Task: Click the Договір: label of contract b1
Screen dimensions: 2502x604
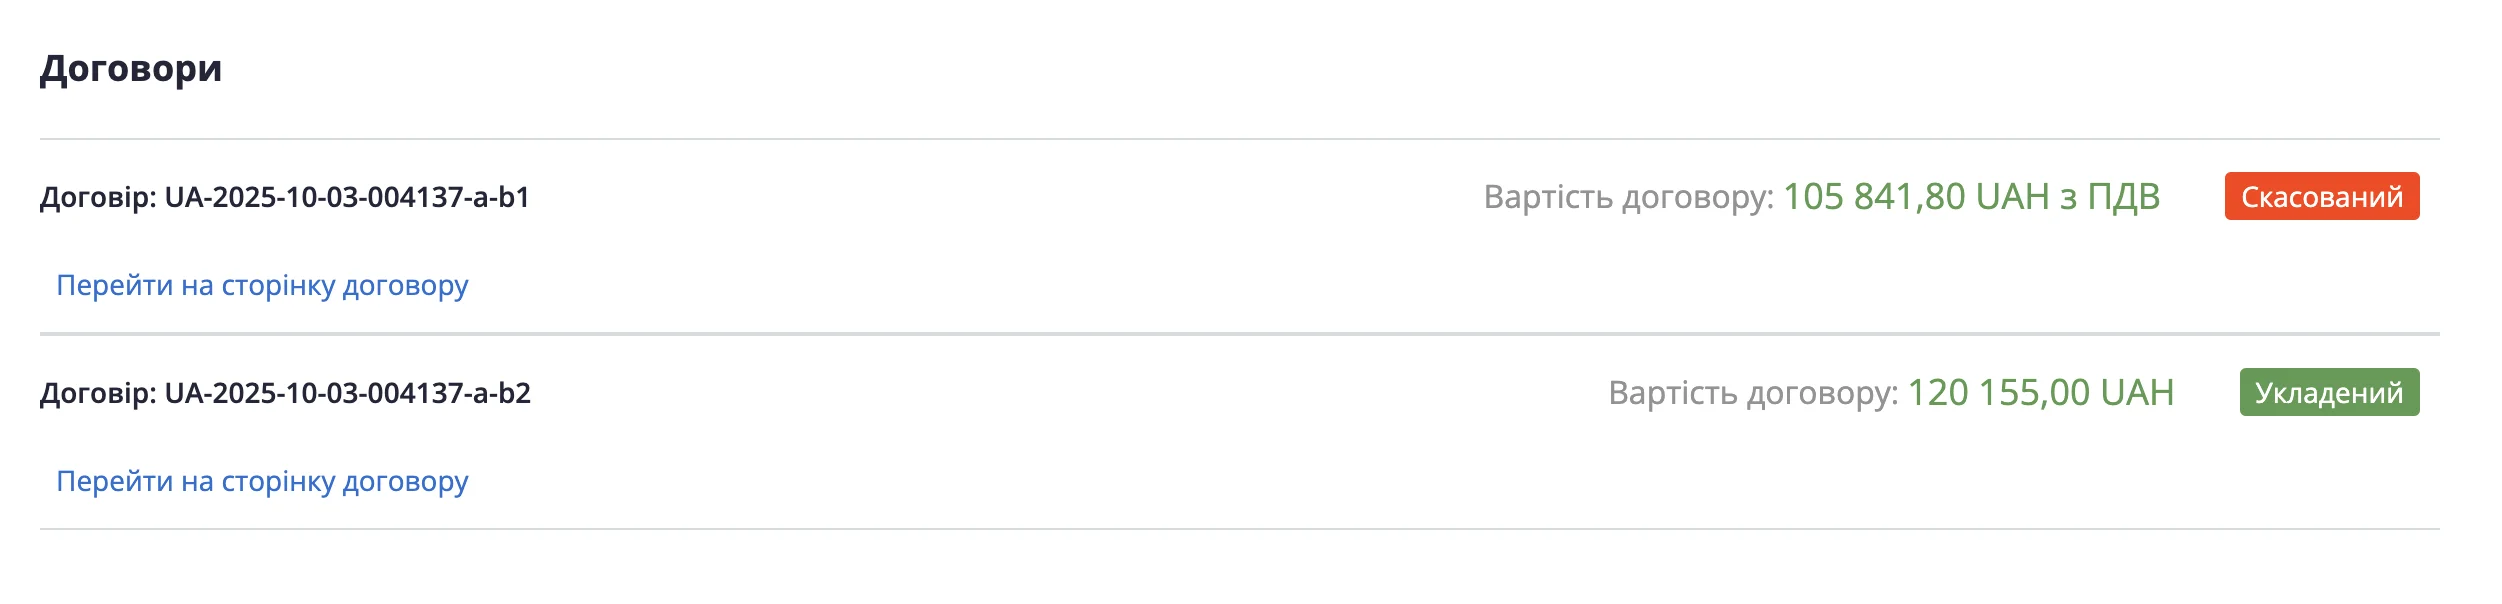Action: [x=98, y=198]
